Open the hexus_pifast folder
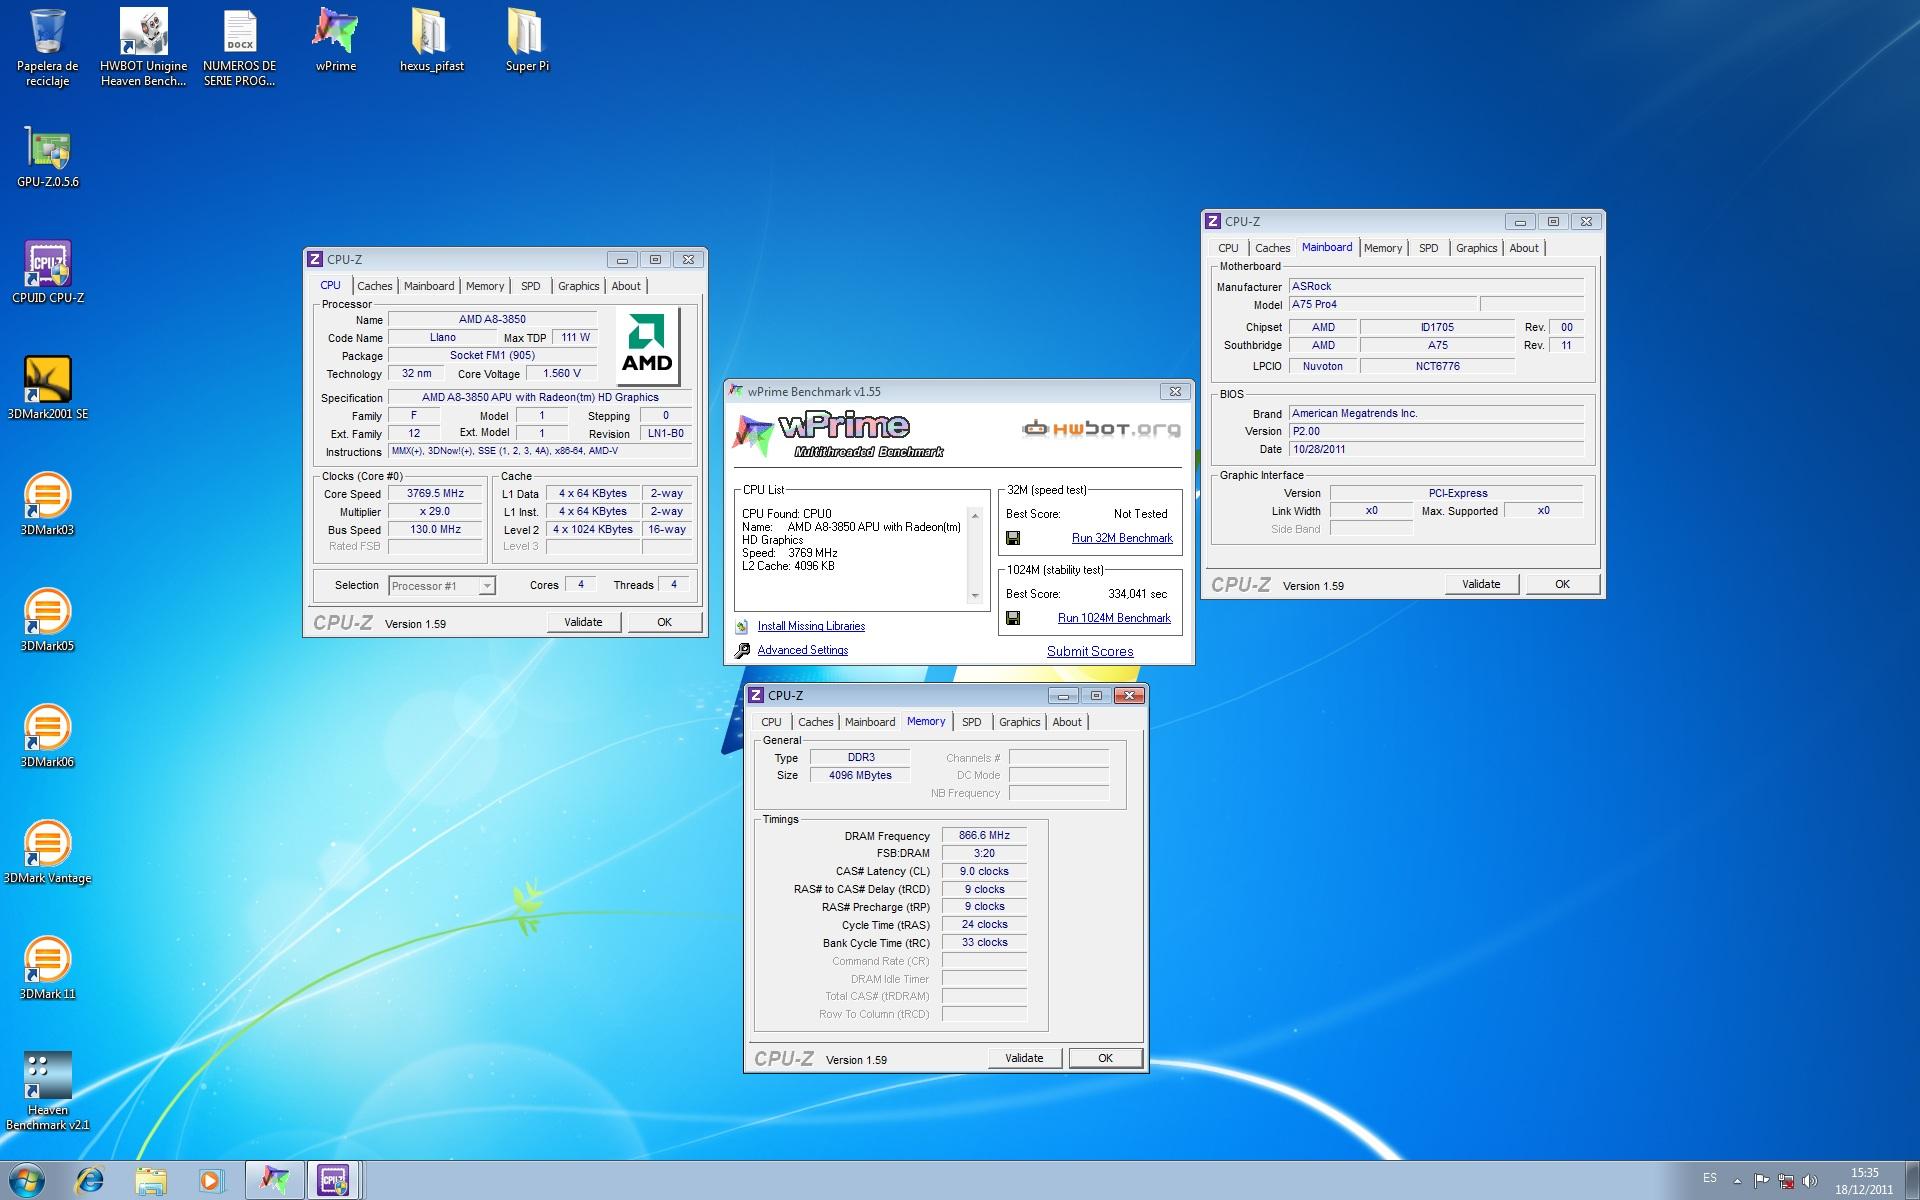Viewport: 1920px width, 1200px height. tap(431, 40)
